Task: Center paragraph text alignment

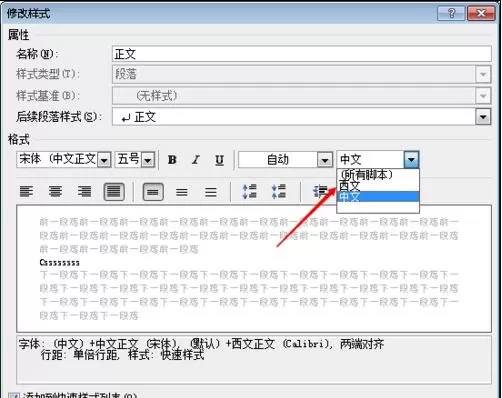Action: [55, 192]
